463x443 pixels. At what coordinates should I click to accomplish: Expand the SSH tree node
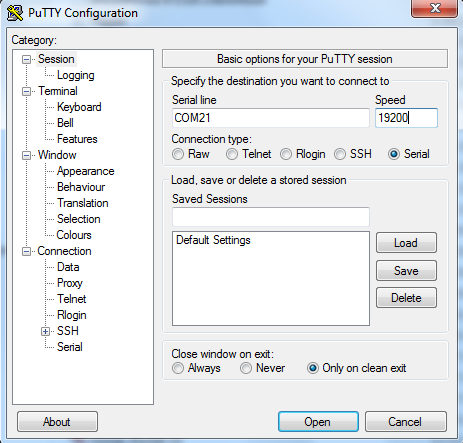coord(45,332)
